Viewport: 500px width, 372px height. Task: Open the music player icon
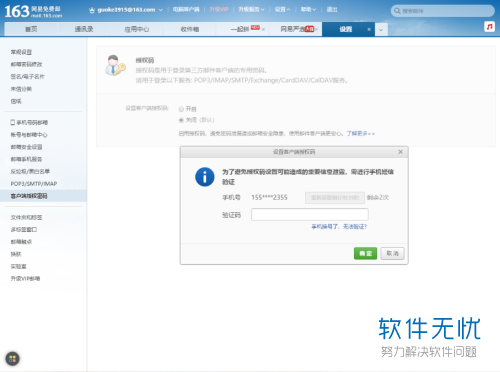[x=489, y=27]
